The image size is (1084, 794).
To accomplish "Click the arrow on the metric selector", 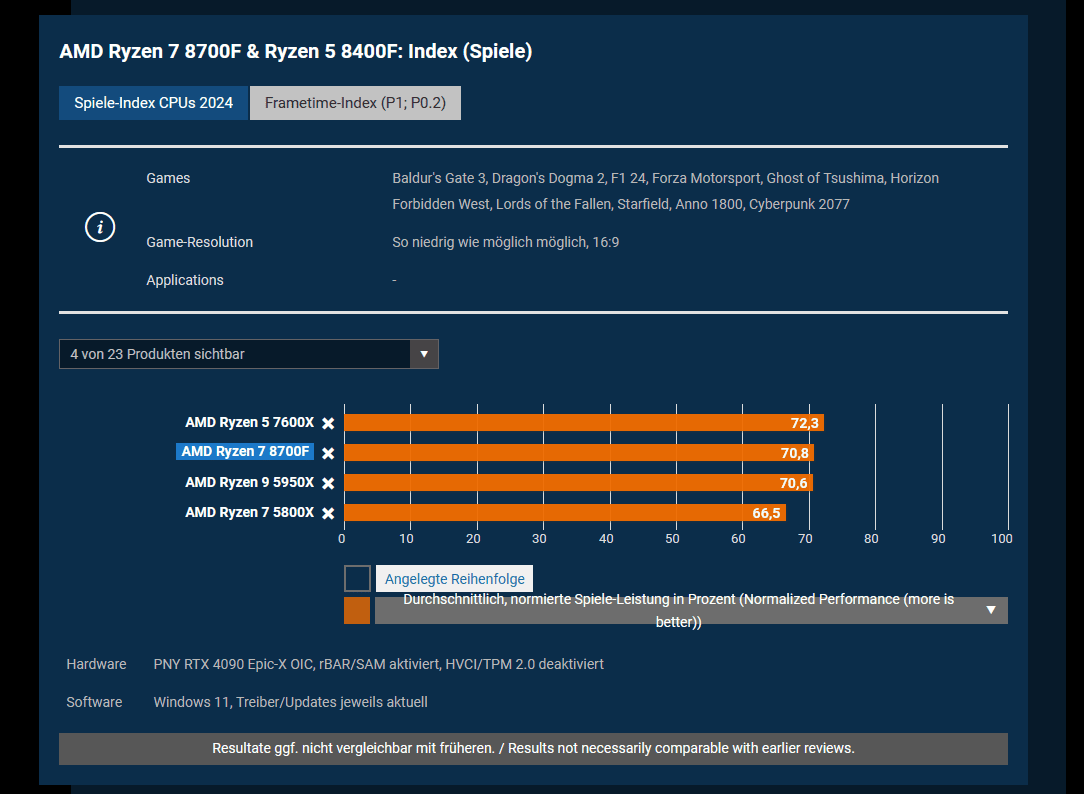I will coord(991,610).
